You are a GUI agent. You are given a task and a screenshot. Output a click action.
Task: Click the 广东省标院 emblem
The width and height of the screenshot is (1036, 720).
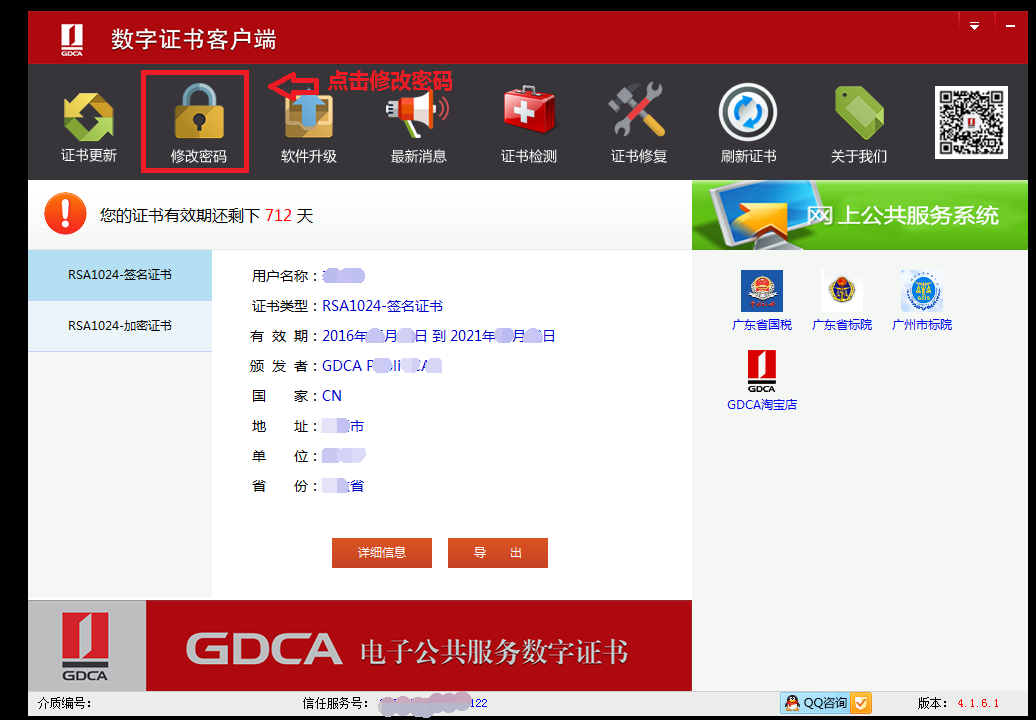click(x=842, y=290)
